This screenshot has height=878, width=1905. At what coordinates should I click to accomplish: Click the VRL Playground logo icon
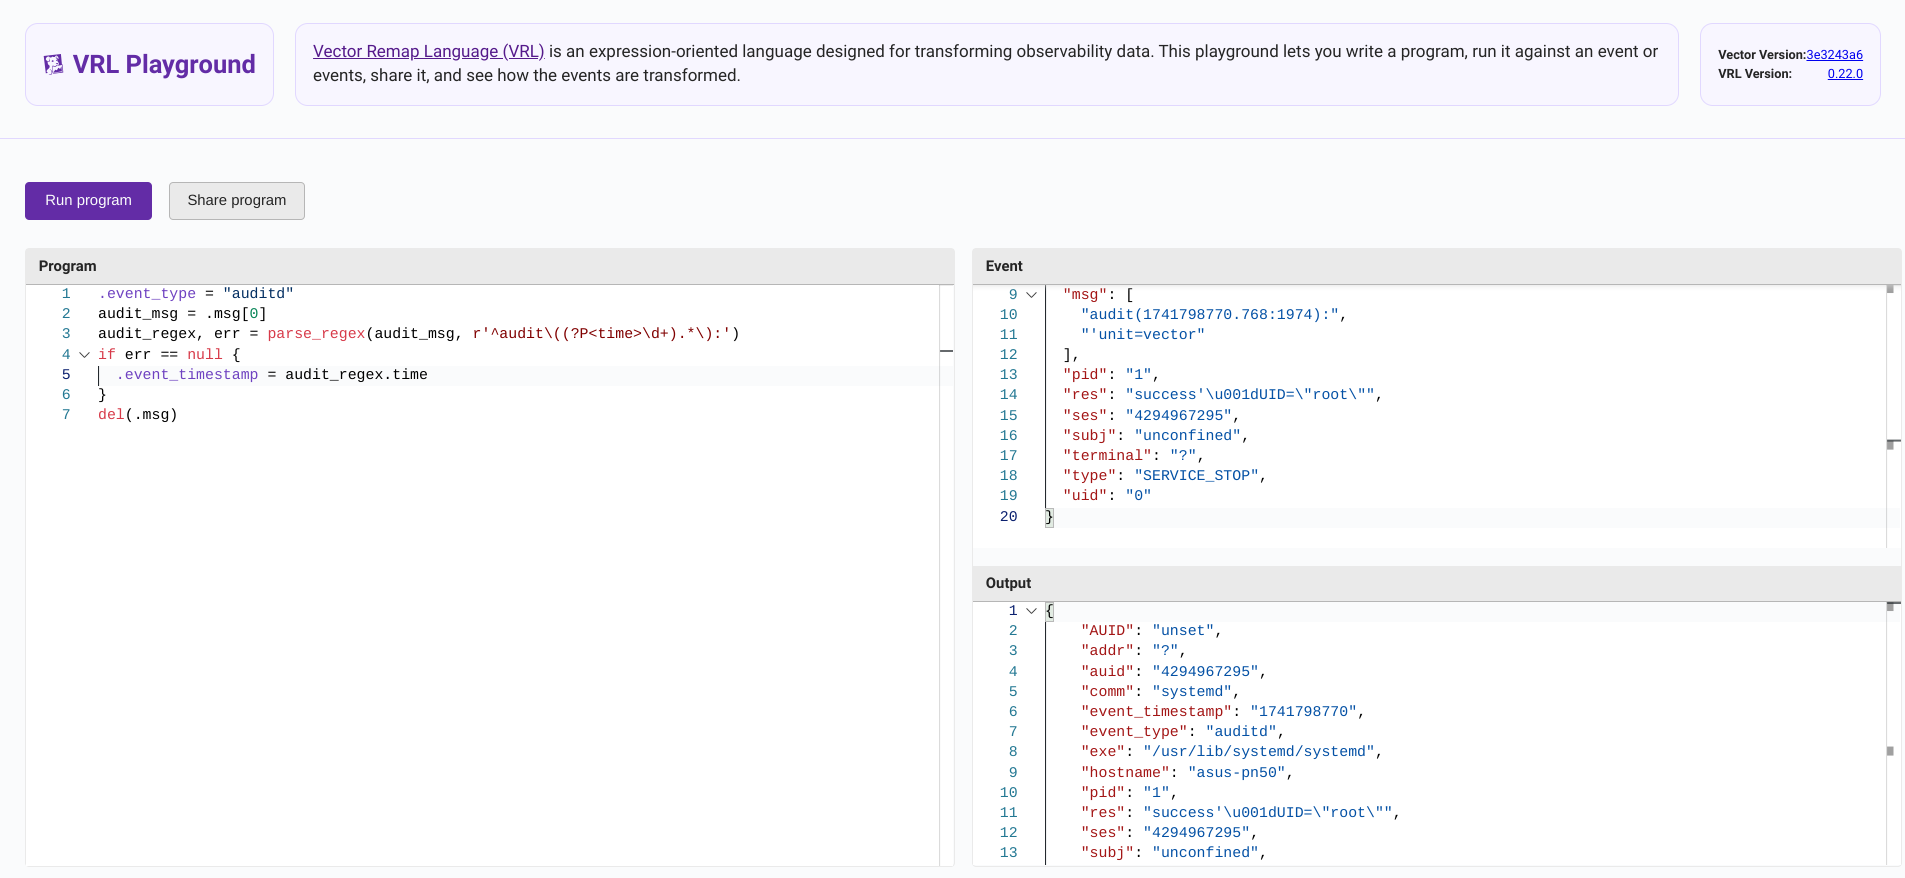pyautogui.click(x=53, y=65)
